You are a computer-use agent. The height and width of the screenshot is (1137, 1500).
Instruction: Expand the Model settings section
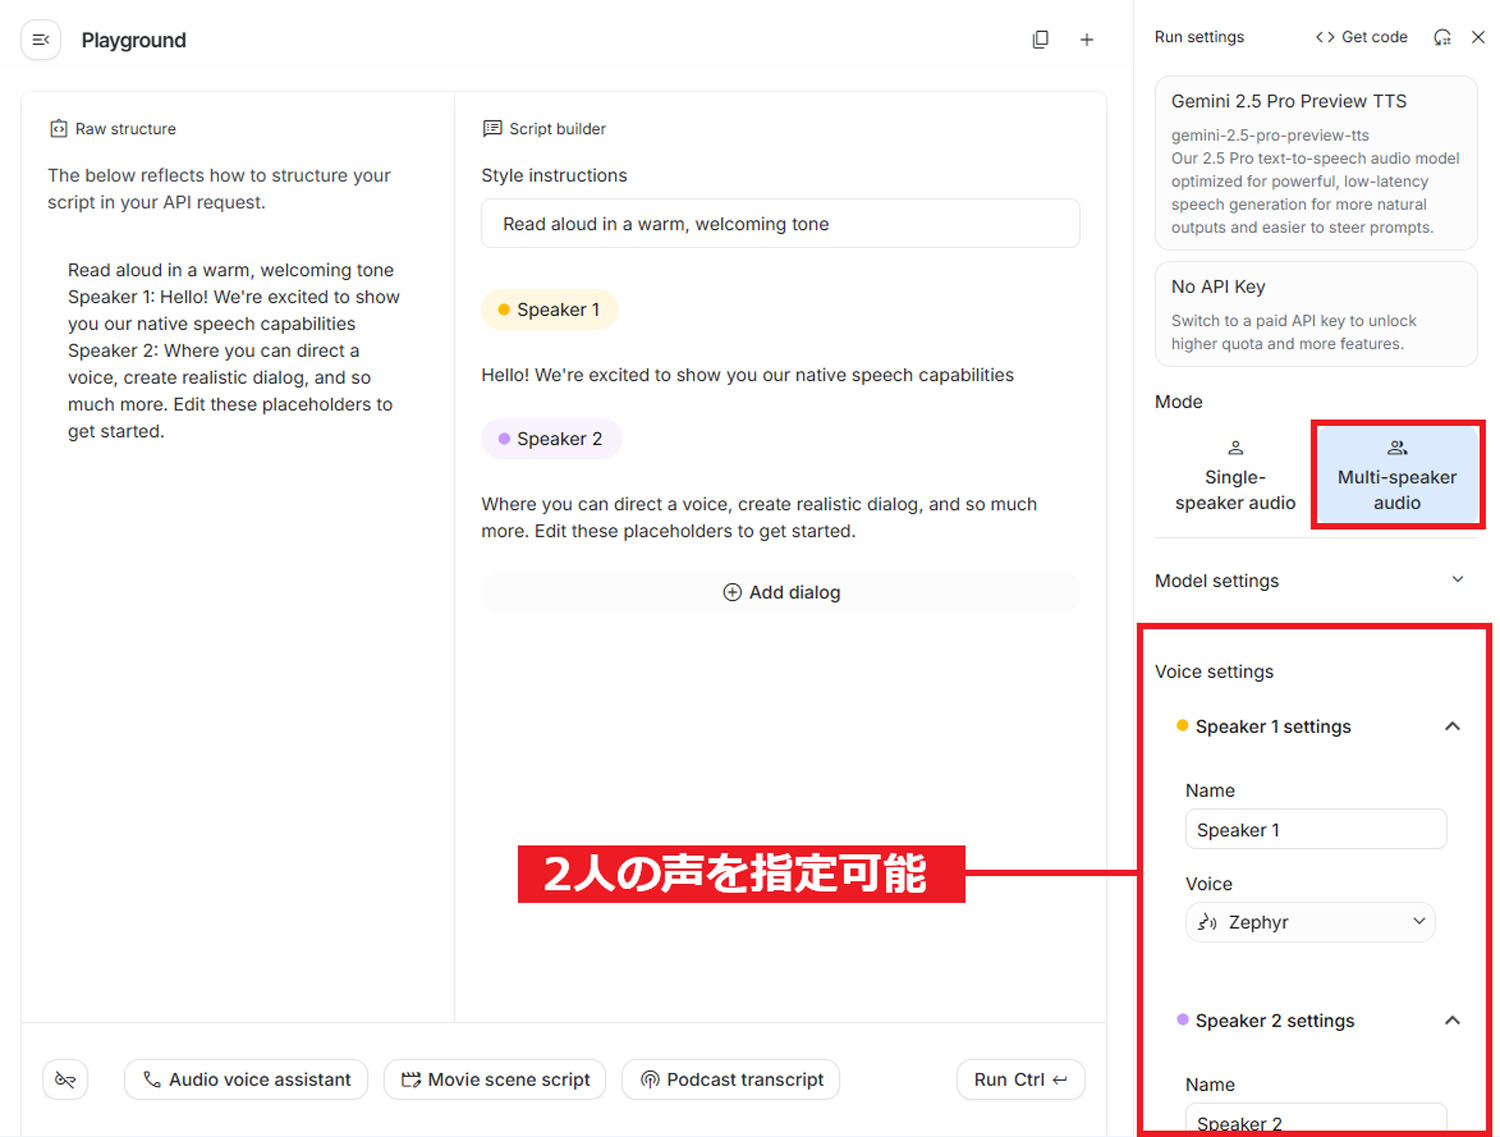[1458, 580]
